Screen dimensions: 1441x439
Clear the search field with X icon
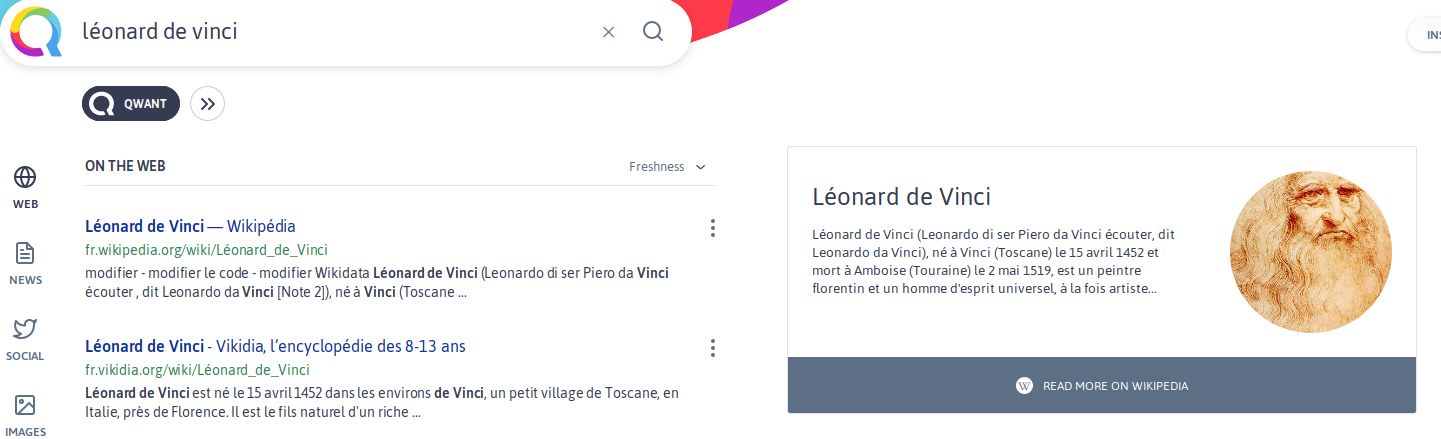pyautogui.click(x=608, y=32)
